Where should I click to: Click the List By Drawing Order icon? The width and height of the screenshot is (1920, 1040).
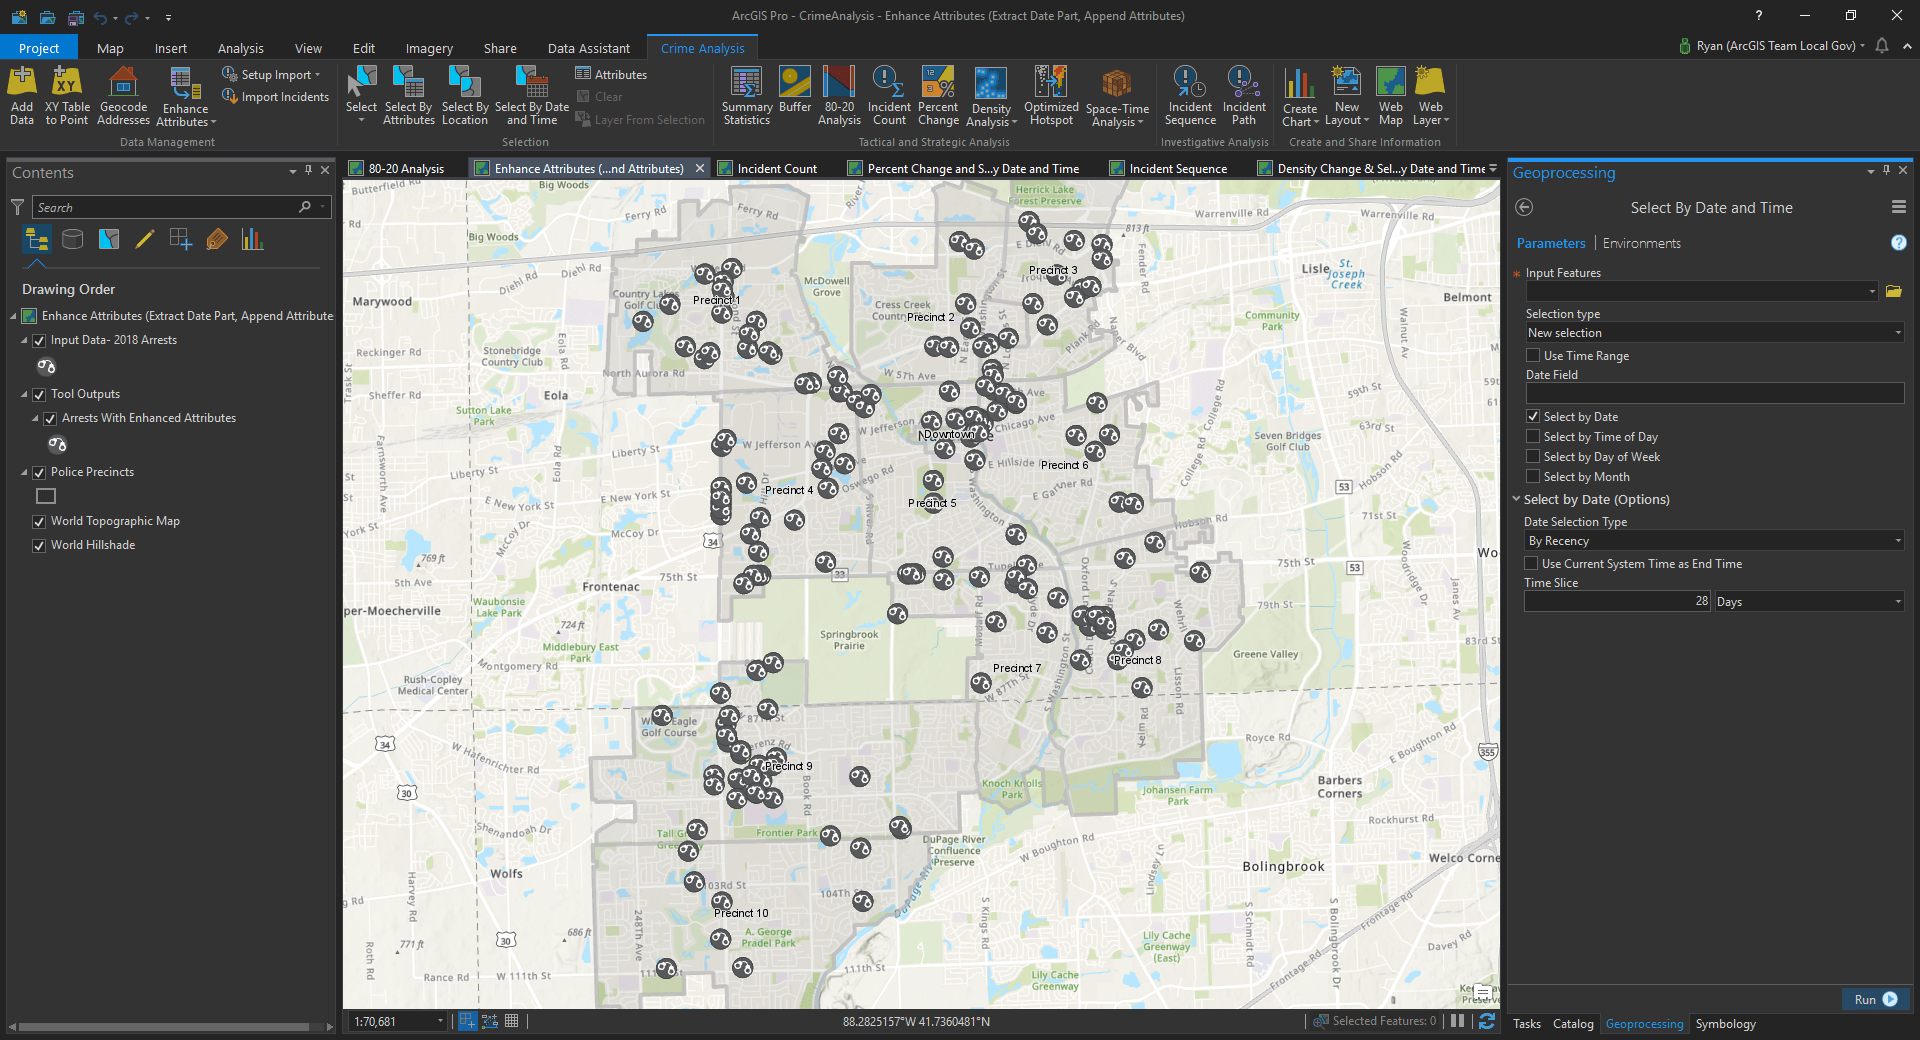(x=37, y=239)
